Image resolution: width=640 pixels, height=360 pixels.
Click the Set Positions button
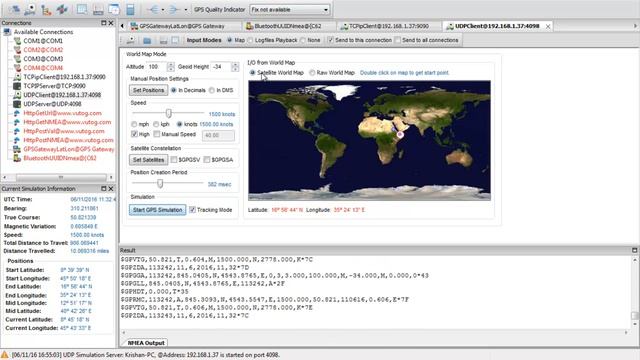[x=148, y=90]
